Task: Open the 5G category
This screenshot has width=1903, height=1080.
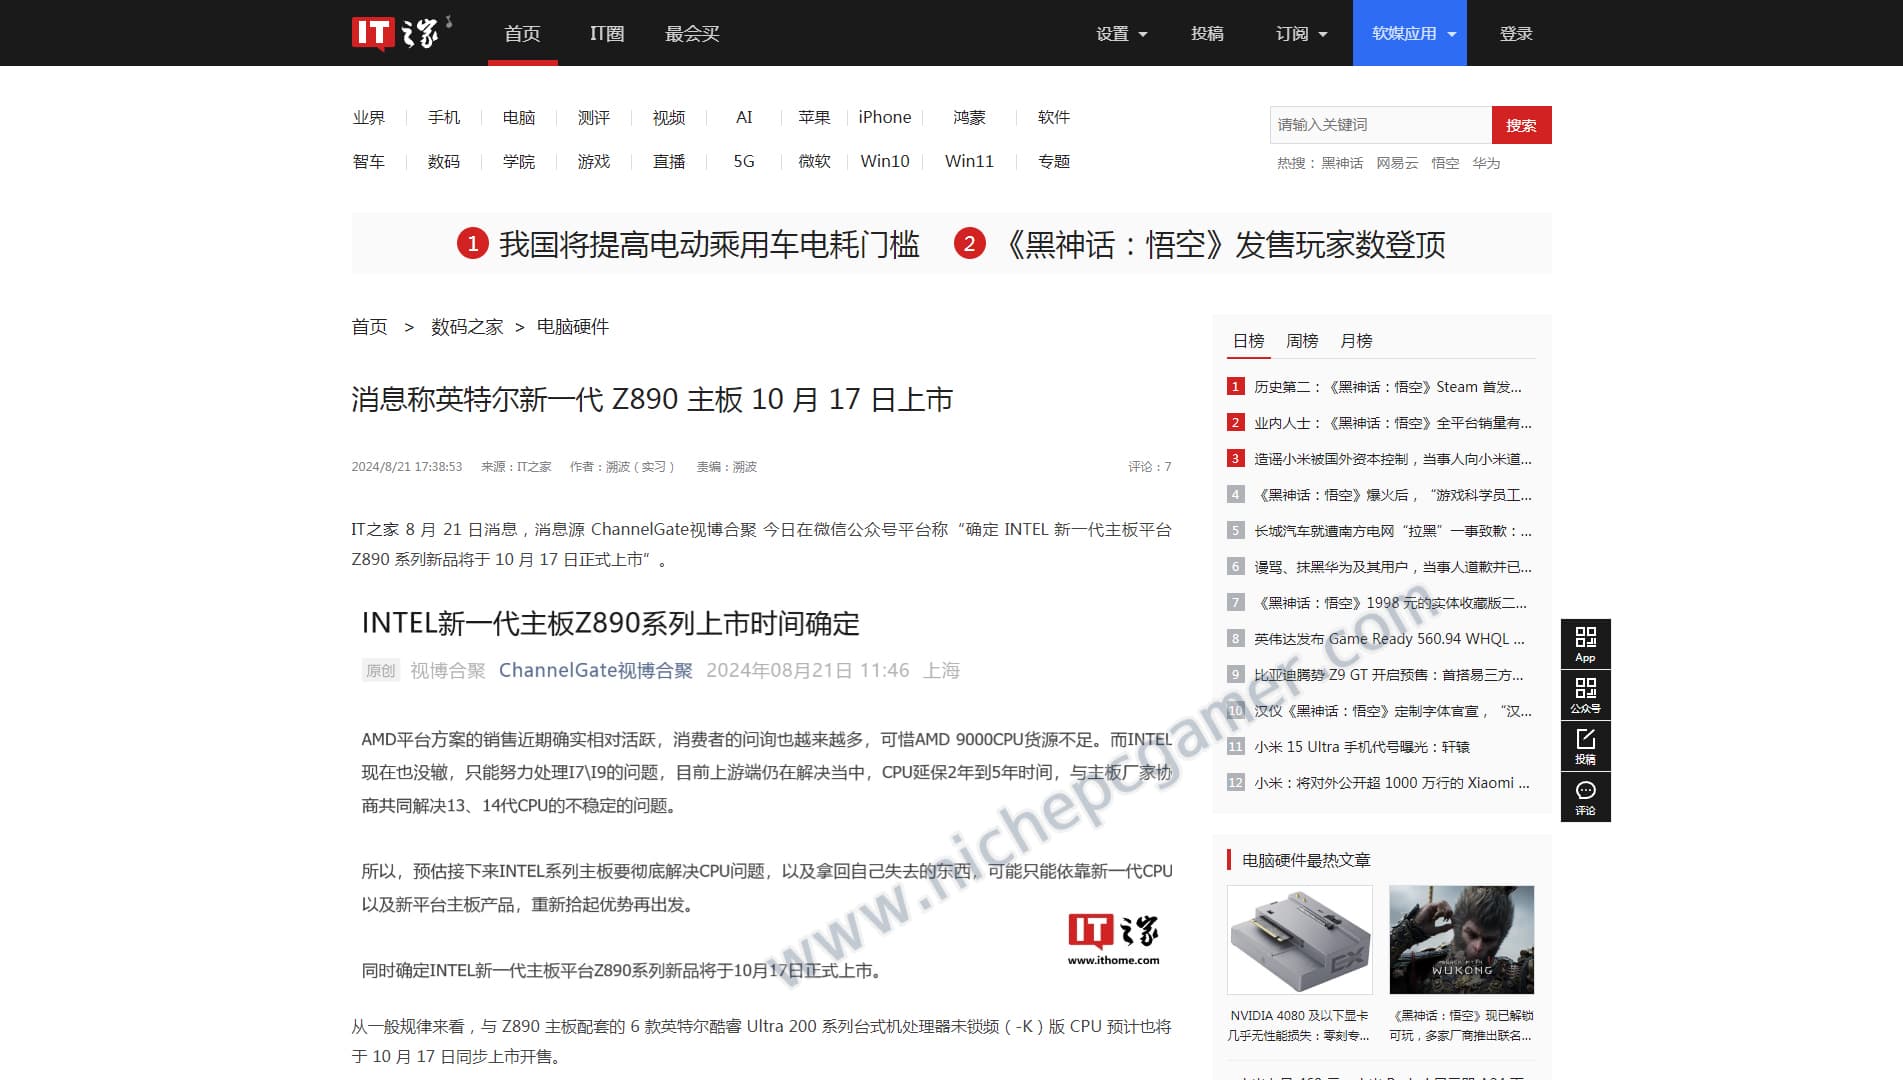Action: point(744,161)
